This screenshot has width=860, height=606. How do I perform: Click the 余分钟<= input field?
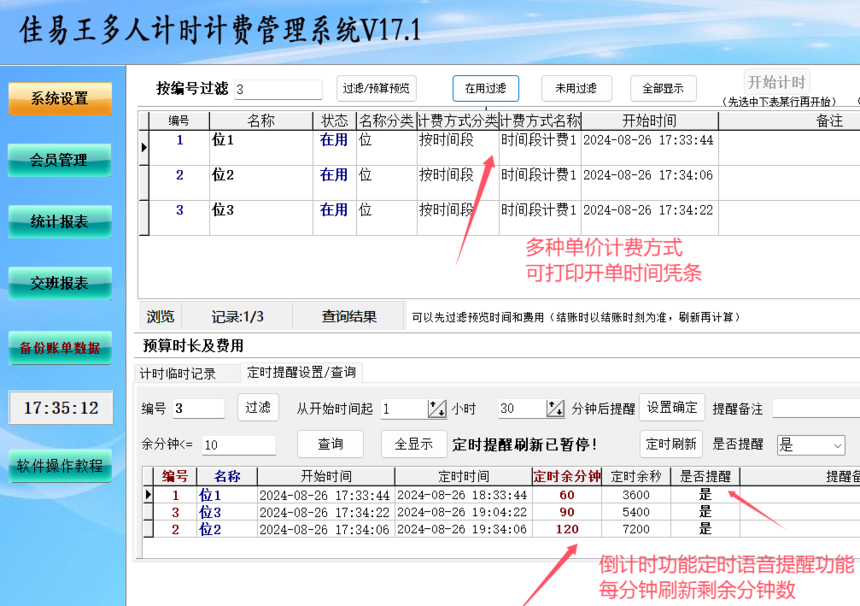click(x=239, y=445)
